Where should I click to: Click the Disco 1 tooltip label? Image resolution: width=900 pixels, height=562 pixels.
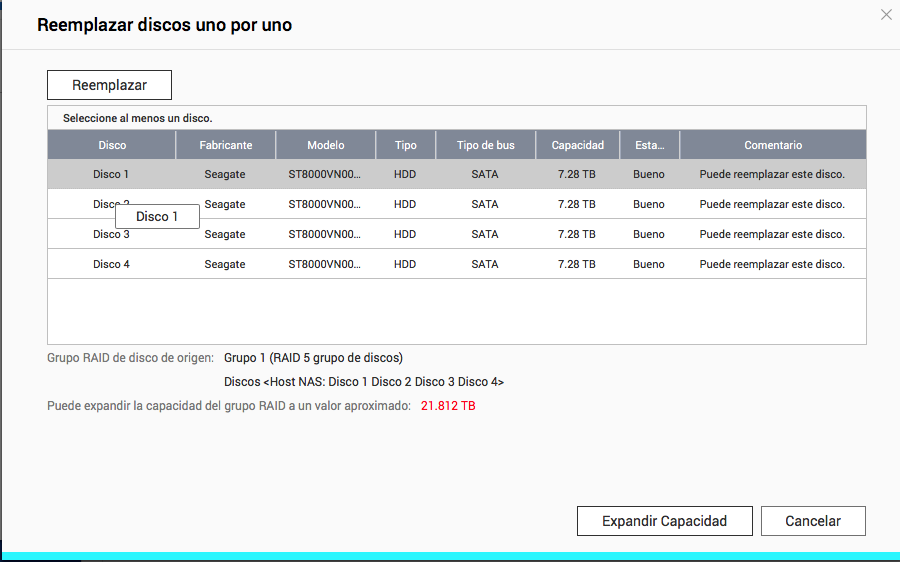click(x=157, y=216)
